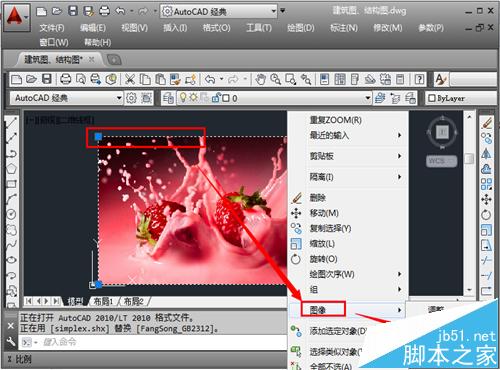Select the Circle tool in the draw toolbar
500x370 pixels.
tap(11, 214)
